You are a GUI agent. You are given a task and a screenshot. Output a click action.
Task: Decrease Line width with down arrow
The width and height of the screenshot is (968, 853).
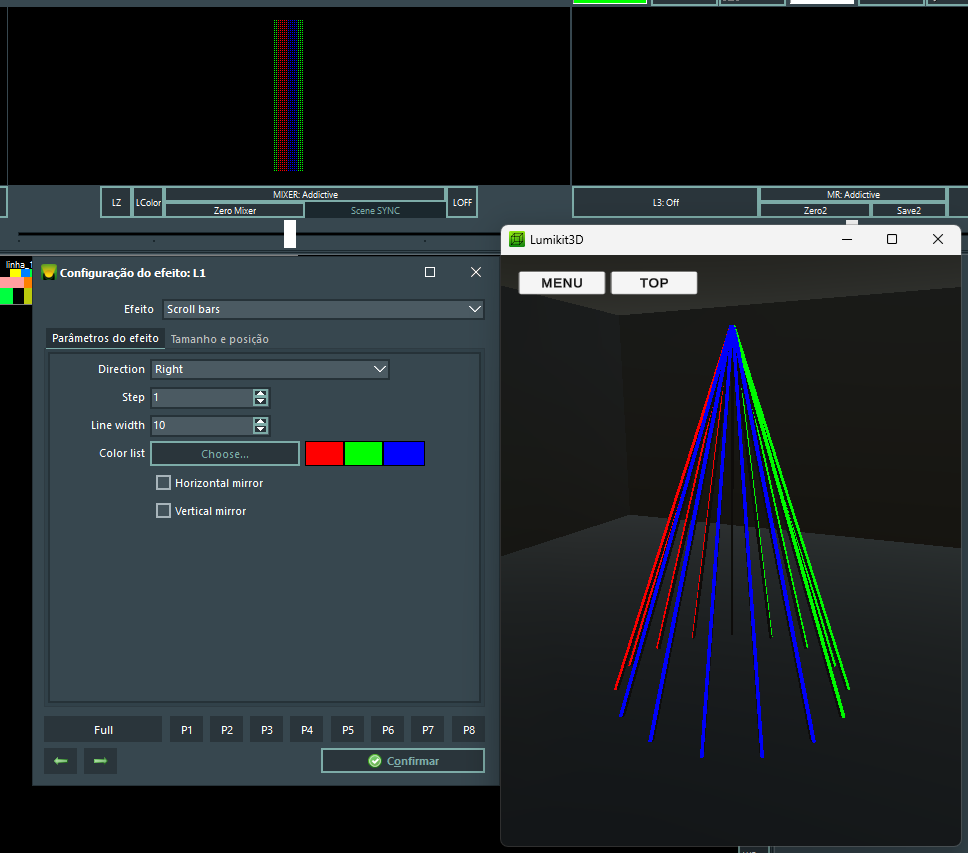pyautogui.click(x=261, y=430)
